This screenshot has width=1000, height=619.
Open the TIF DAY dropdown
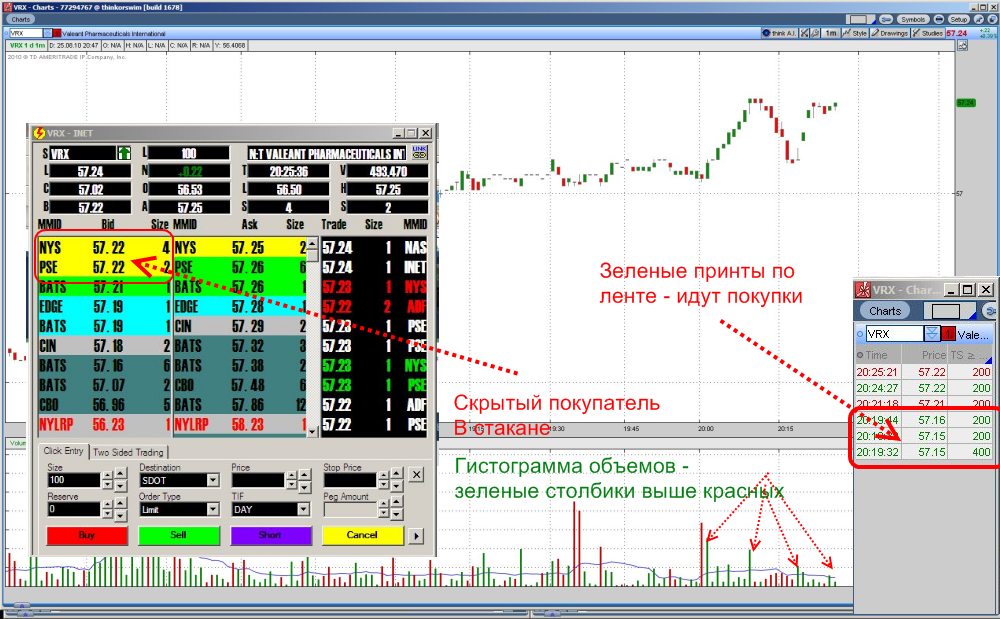[x=304, y=509]
